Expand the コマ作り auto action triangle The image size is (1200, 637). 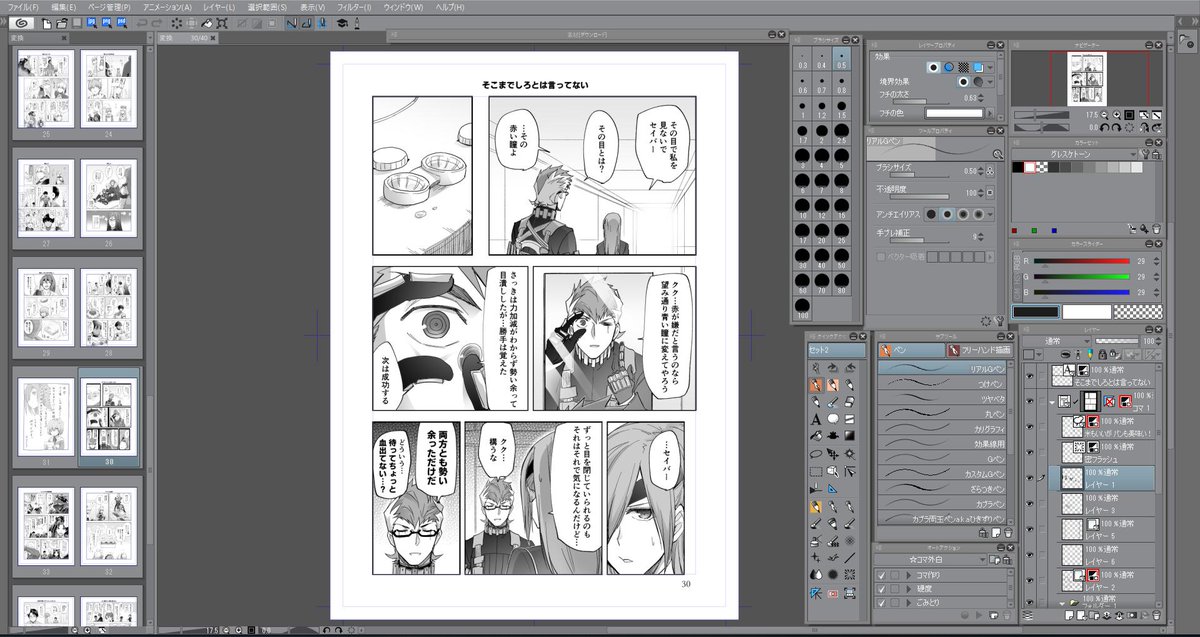pyautogui.click(x=909, y=576)
